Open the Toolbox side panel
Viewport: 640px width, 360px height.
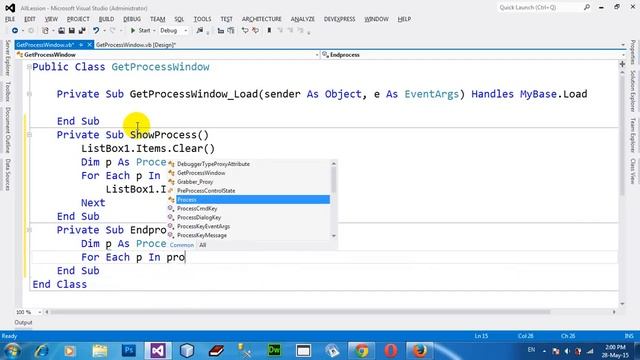[7, 91]
